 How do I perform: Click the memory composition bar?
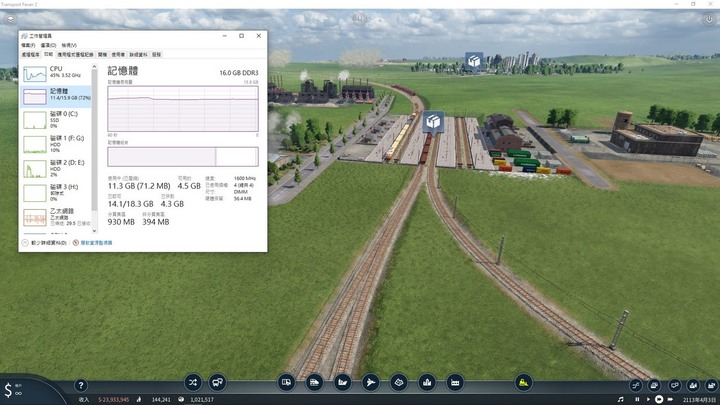pos(183,157)
